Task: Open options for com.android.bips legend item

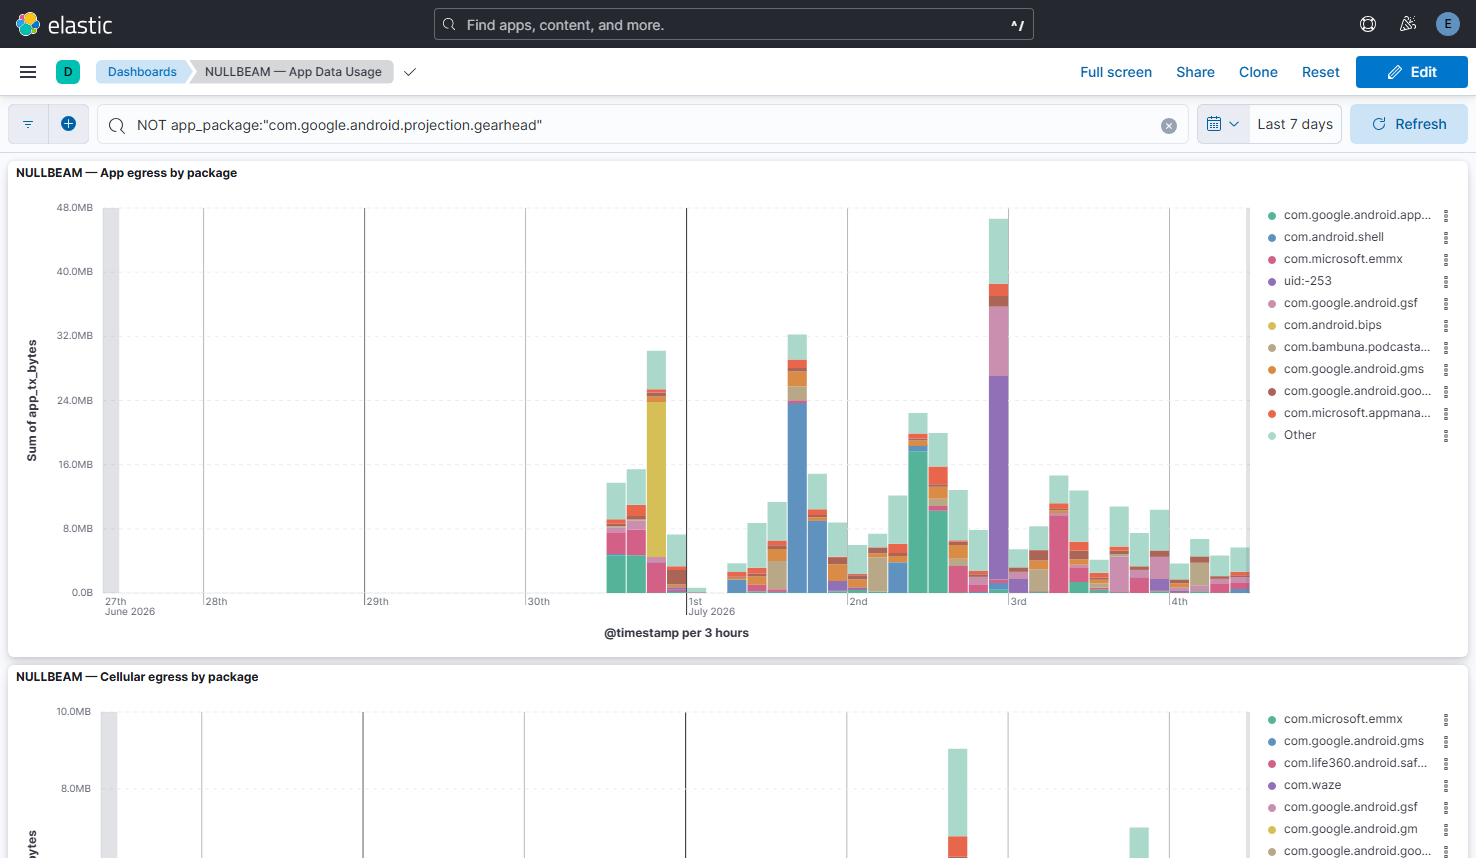Action: coord(1446,325)
